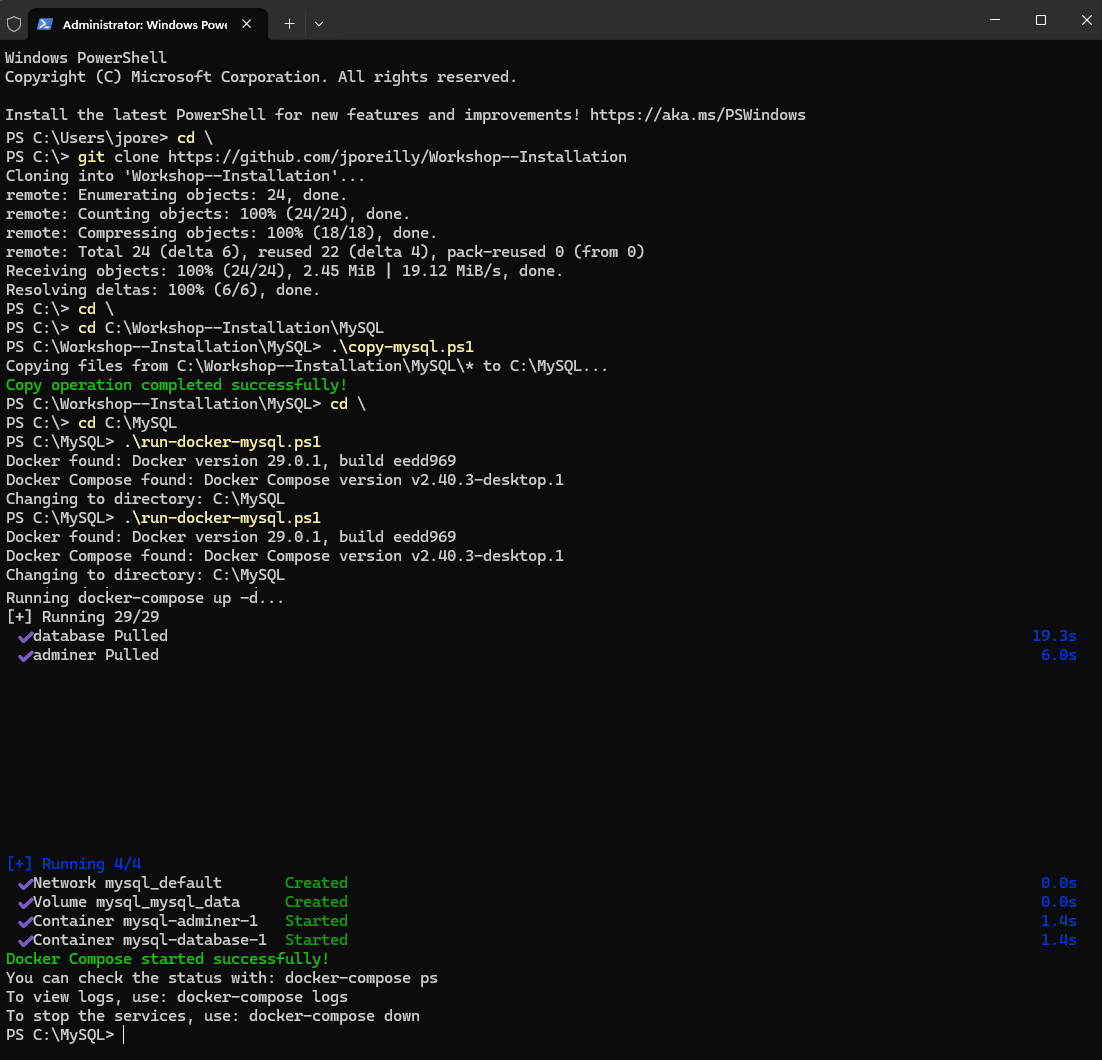Select the Administrator: Windows PowerShell tab
The width and height of the screenshot is (1102, 1060).
pyautogui.click(x=144, y=23)
